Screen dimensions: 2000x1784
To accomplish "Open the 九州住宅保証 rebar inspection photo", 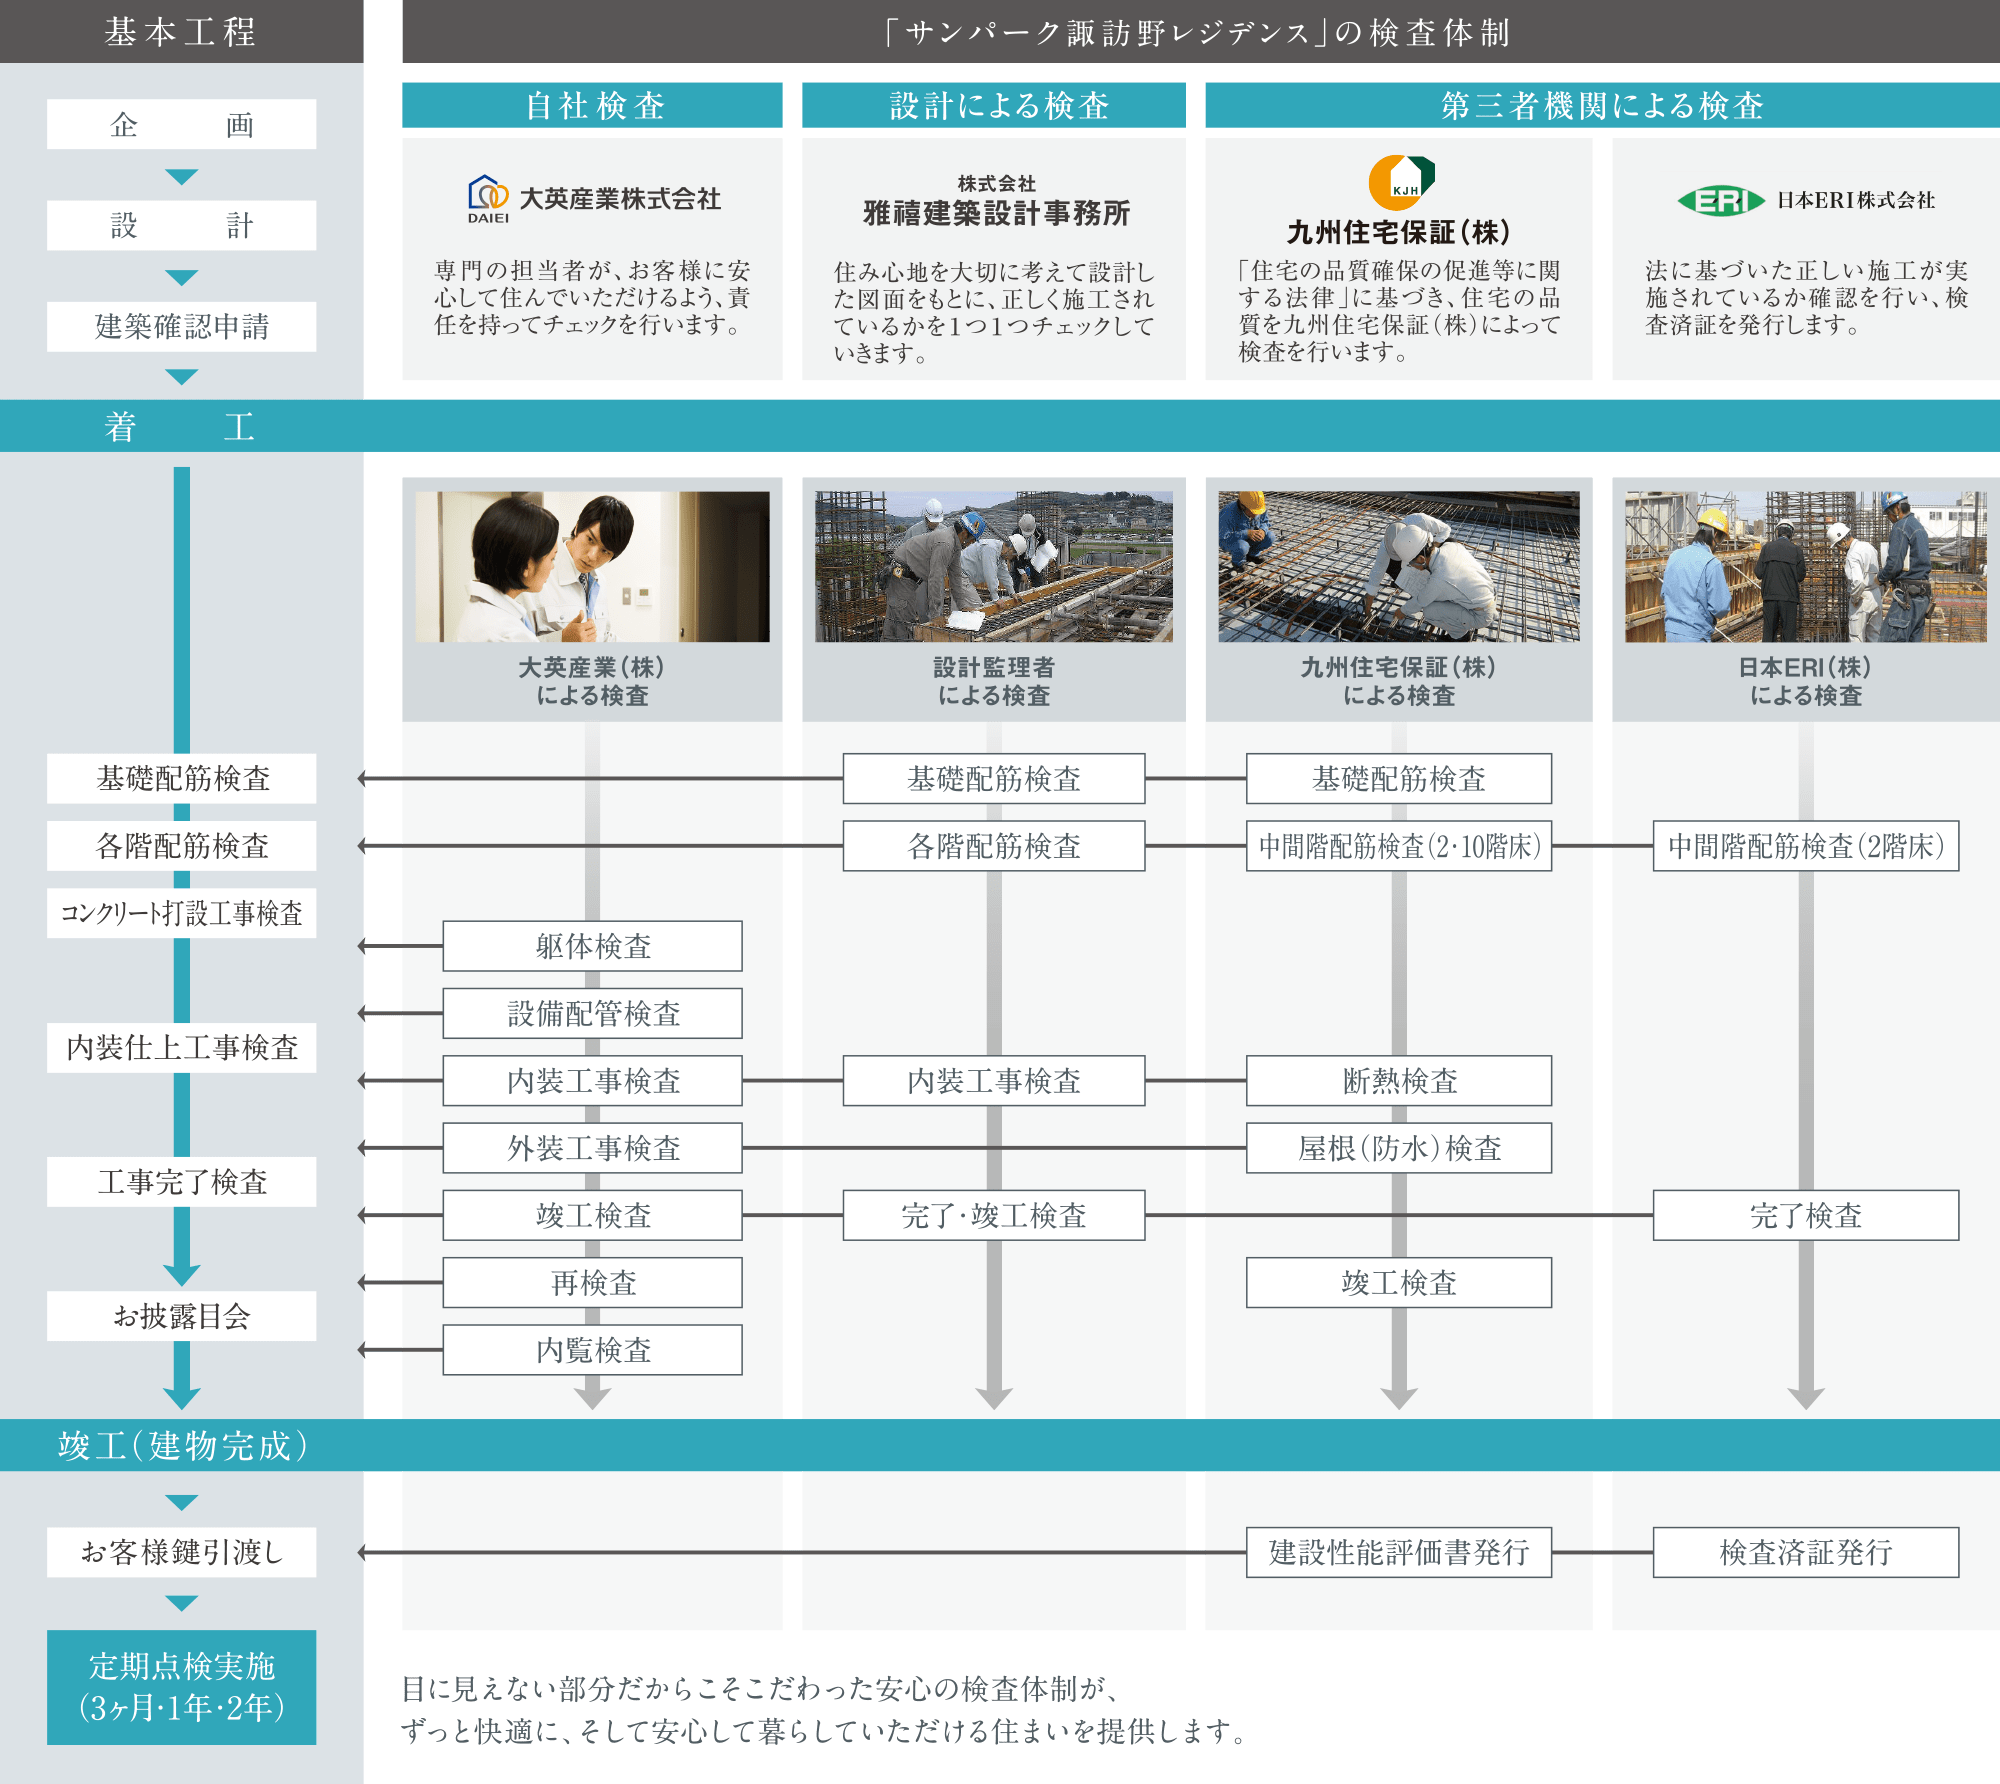I will click(1398, 566).
